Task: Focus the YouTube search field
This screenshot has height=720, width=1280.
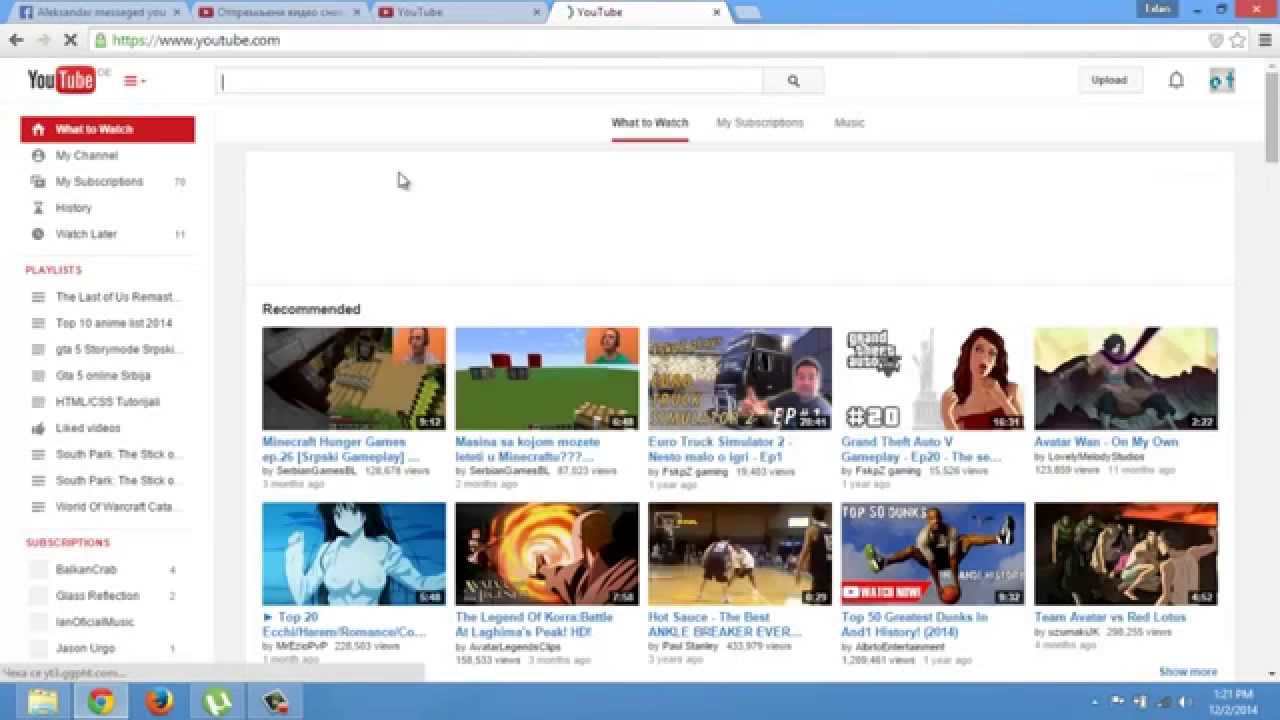Action: 489,81
